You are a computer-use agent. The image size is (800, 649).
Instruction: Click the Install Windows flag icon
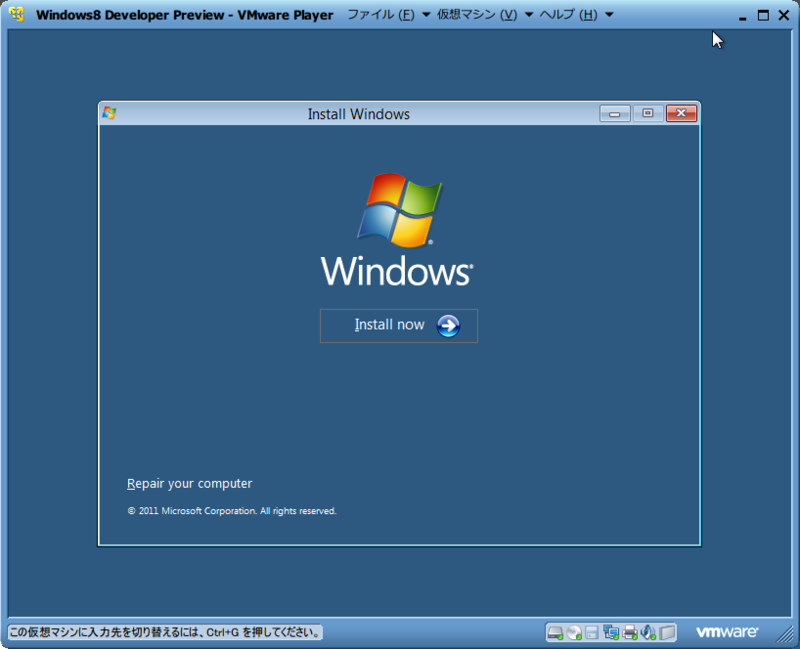coord(109,113)
